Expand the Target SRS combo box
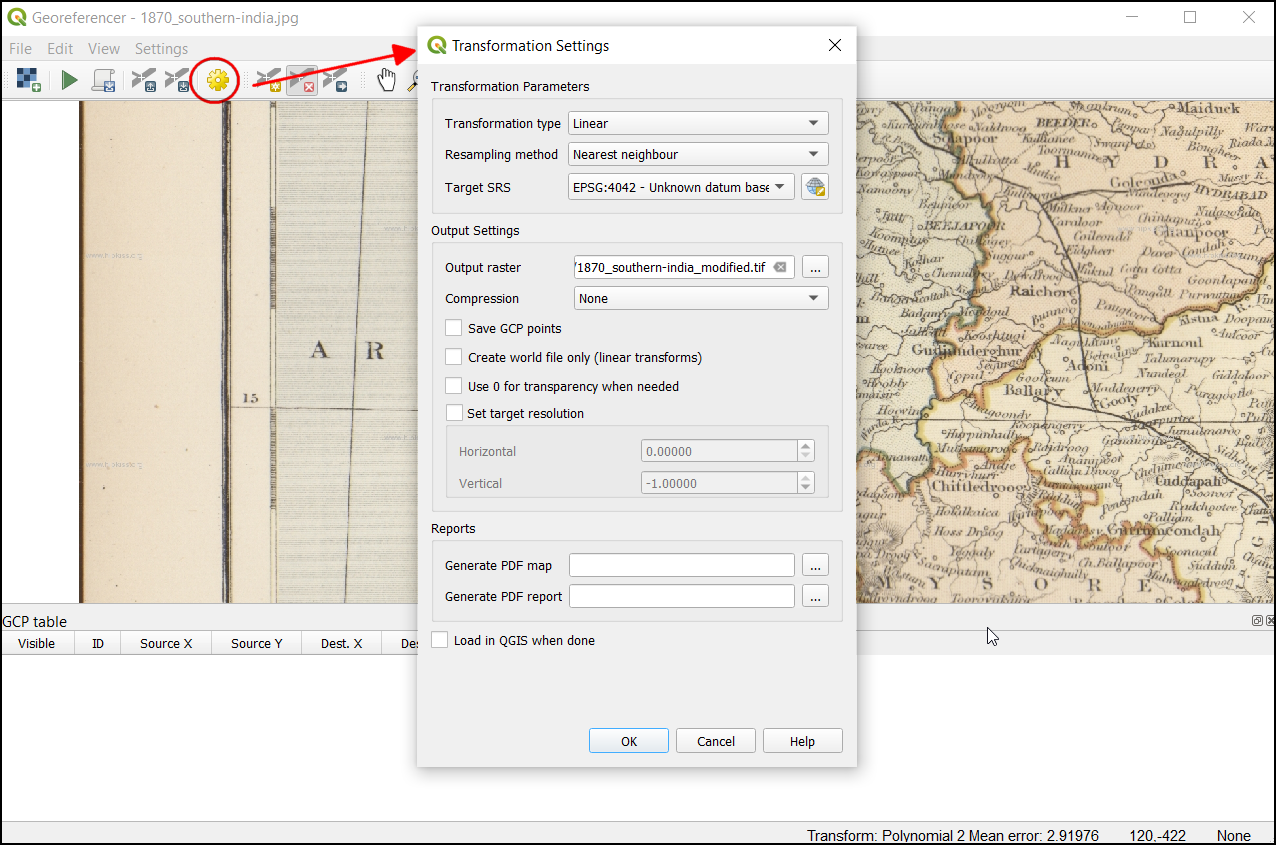Image resolution: width=1276 pixels, height=845 pixels. pyautogui.click(x=681, y=187)
